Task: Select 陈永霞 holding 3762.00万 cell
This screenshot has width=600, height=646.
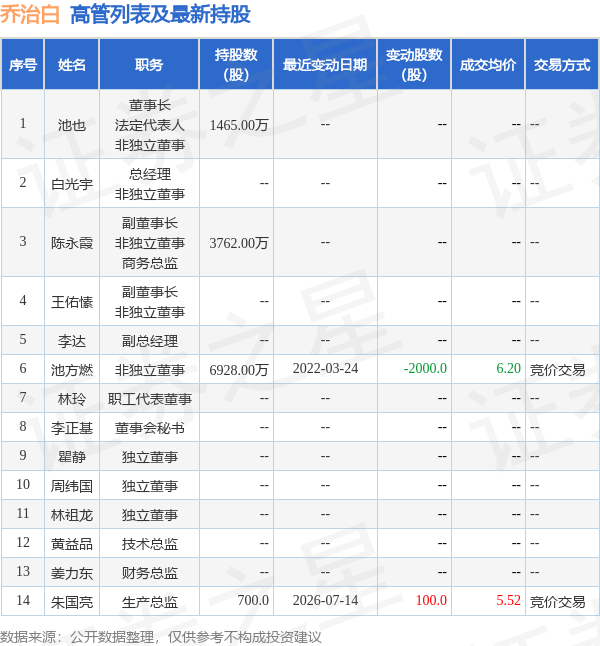Action: click(x=239, y=243)
